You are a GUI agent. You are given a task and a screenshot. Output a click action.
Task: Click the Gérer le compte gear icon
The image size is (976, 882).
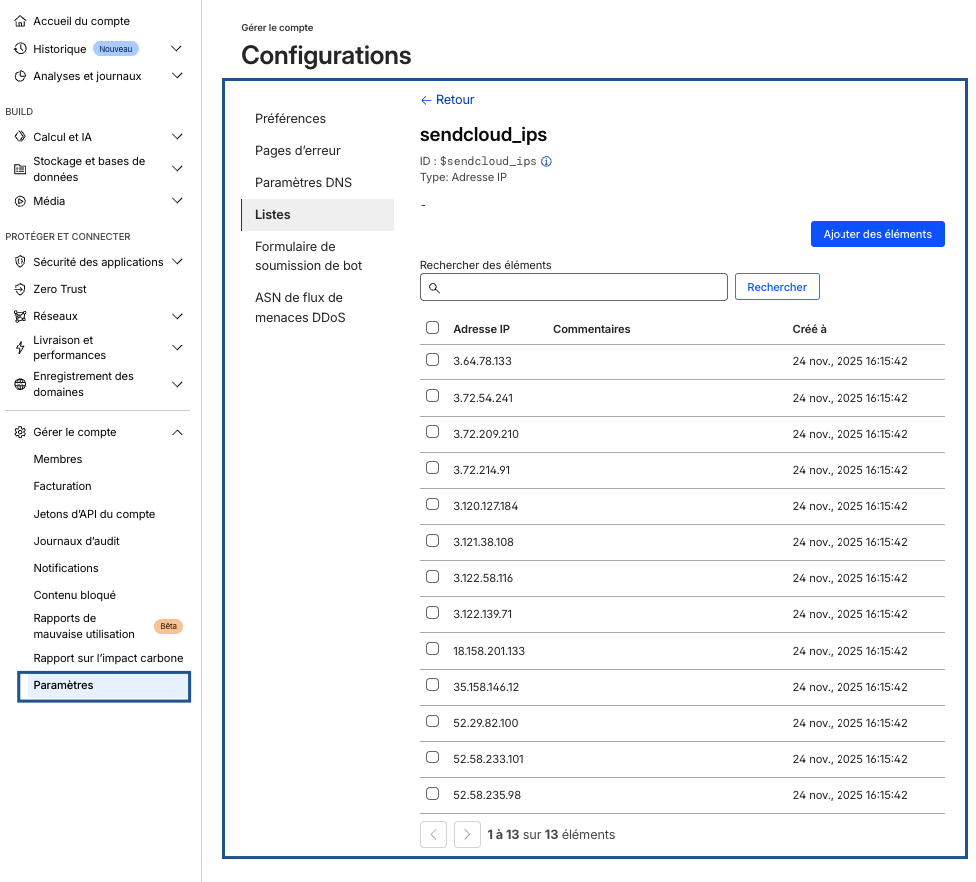click(20, 432)
